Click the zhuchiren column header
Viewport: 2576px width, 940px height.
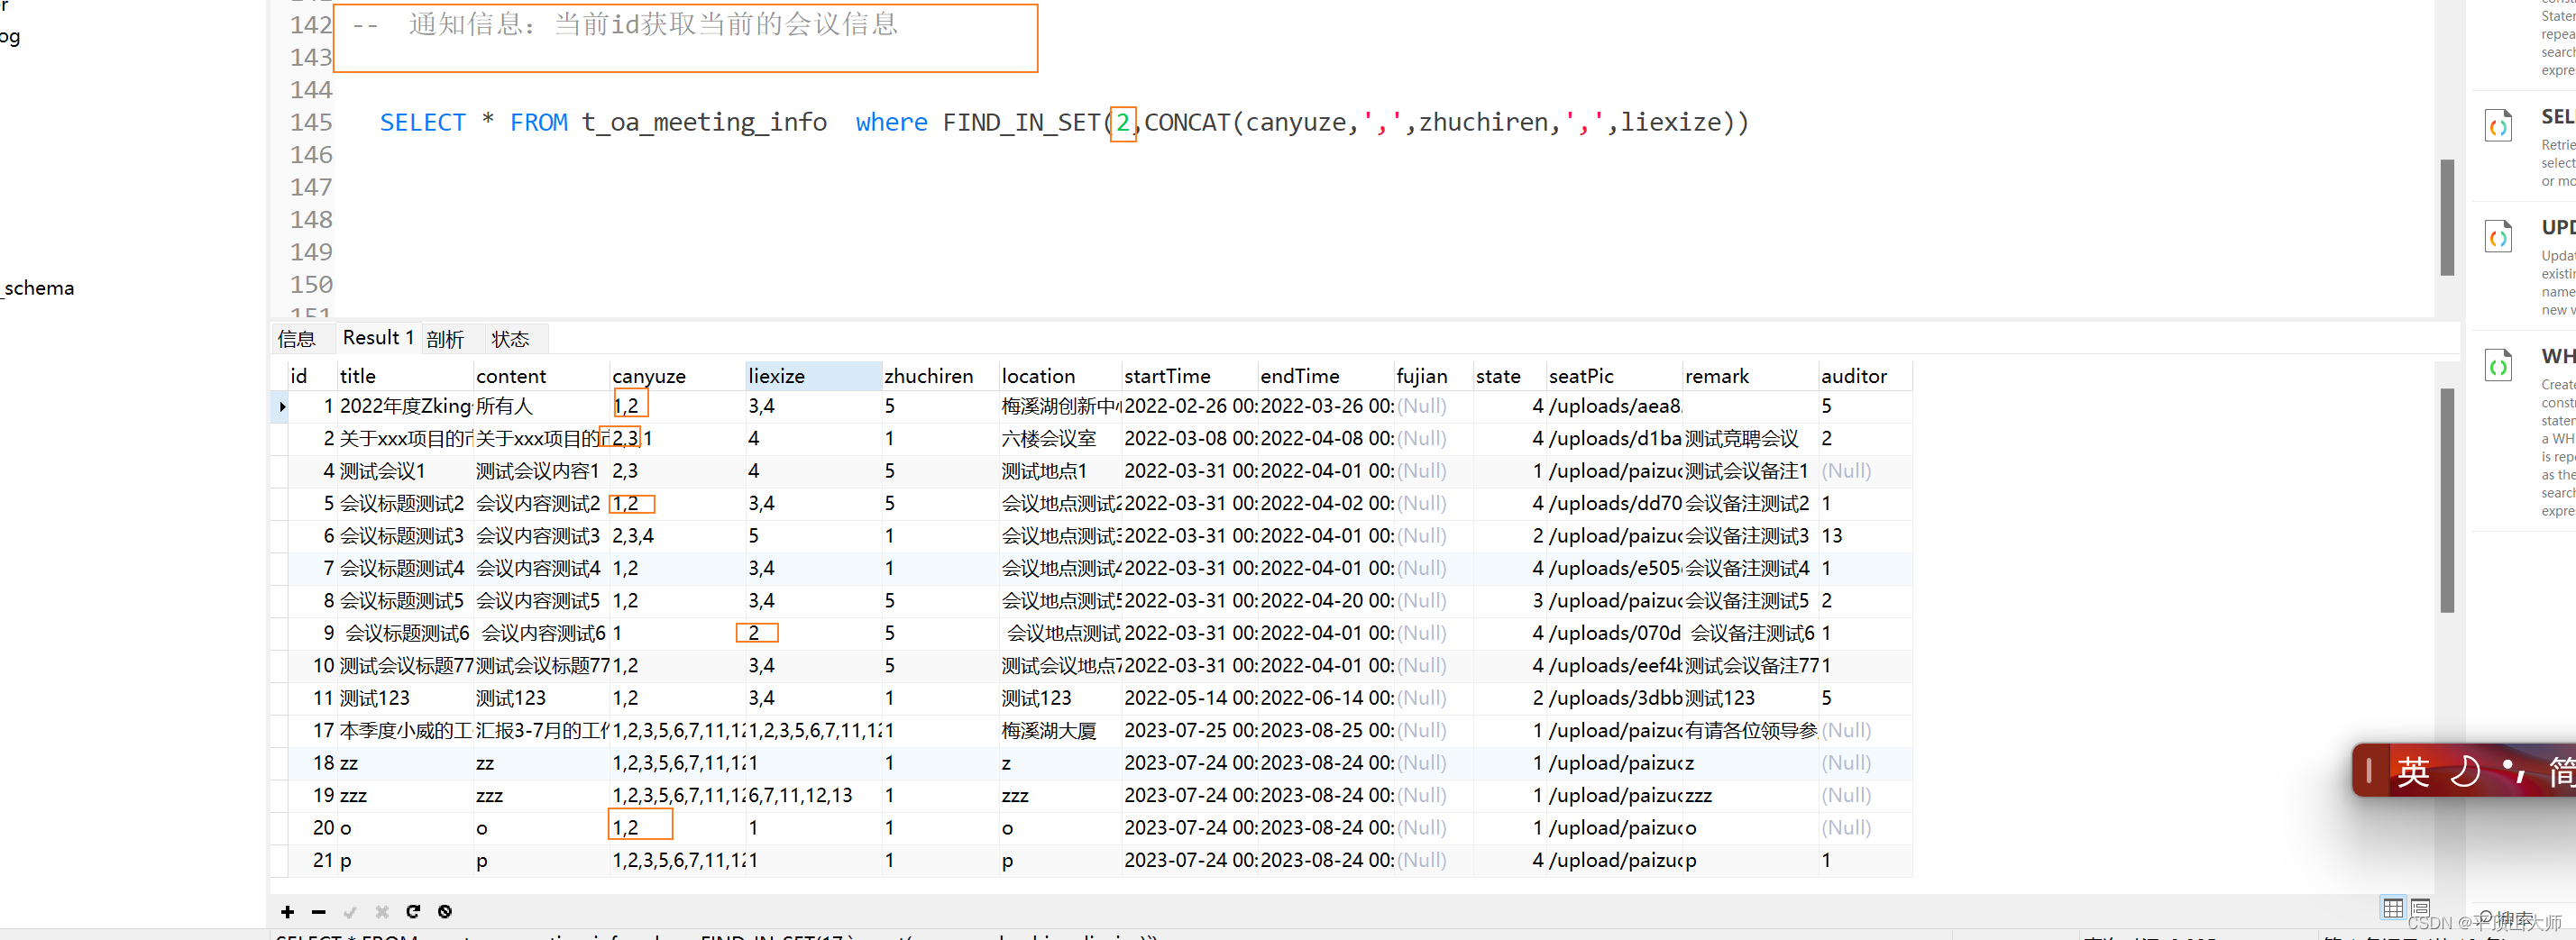[x=940, y=376]
